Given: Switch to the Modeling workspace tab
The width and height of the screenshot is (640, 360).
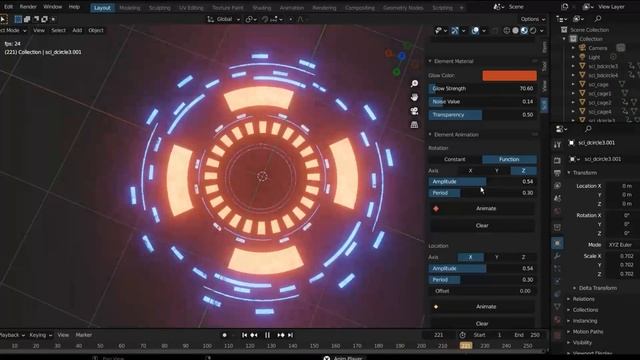Looking at the screenshot, I should [129, 8].
